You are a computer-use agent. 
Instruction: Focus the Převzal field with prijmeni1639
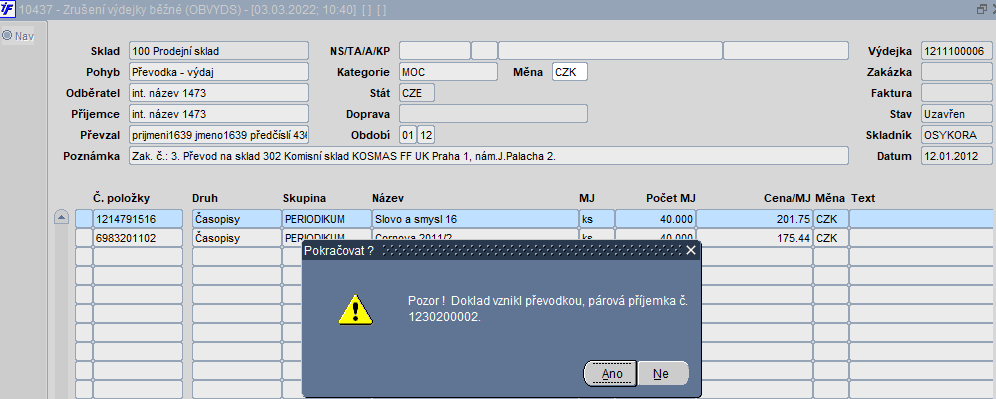219,135
